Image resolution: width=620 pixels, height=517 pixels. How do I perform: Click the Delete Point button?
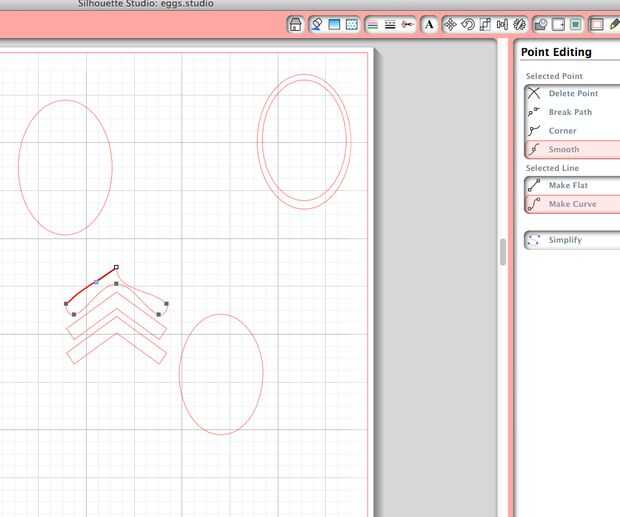(x=572, y=93)
